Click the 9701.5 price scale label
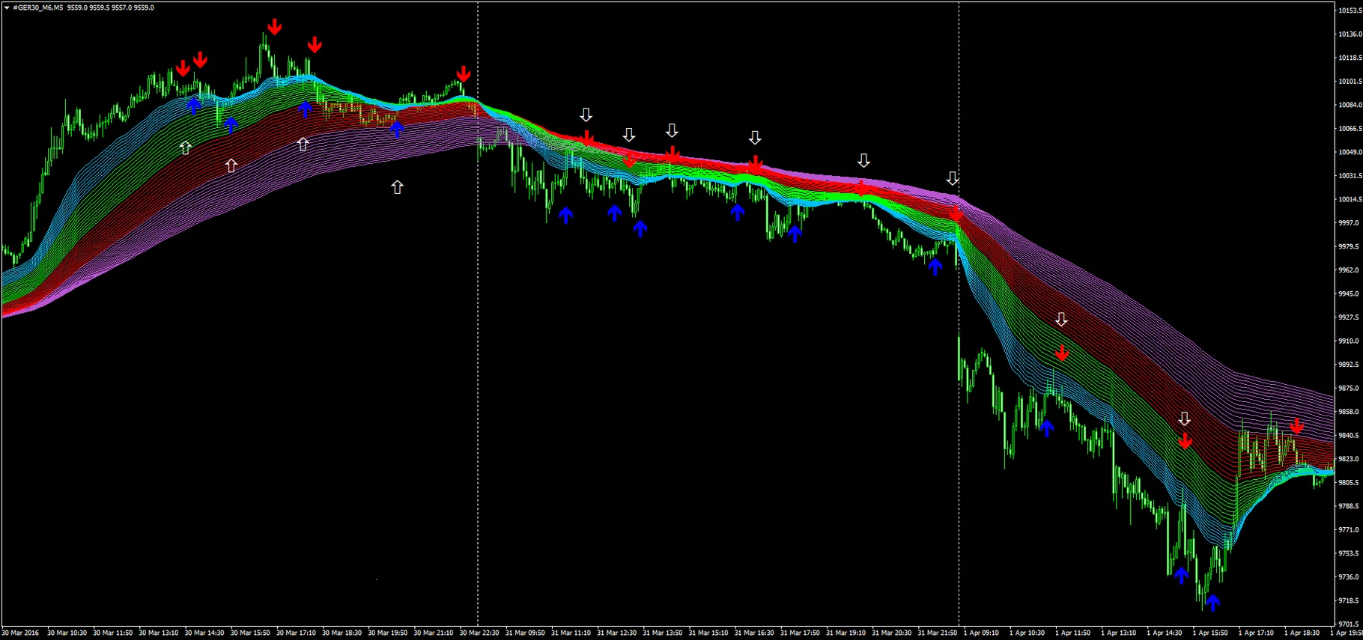 (x=1347, y=623)
